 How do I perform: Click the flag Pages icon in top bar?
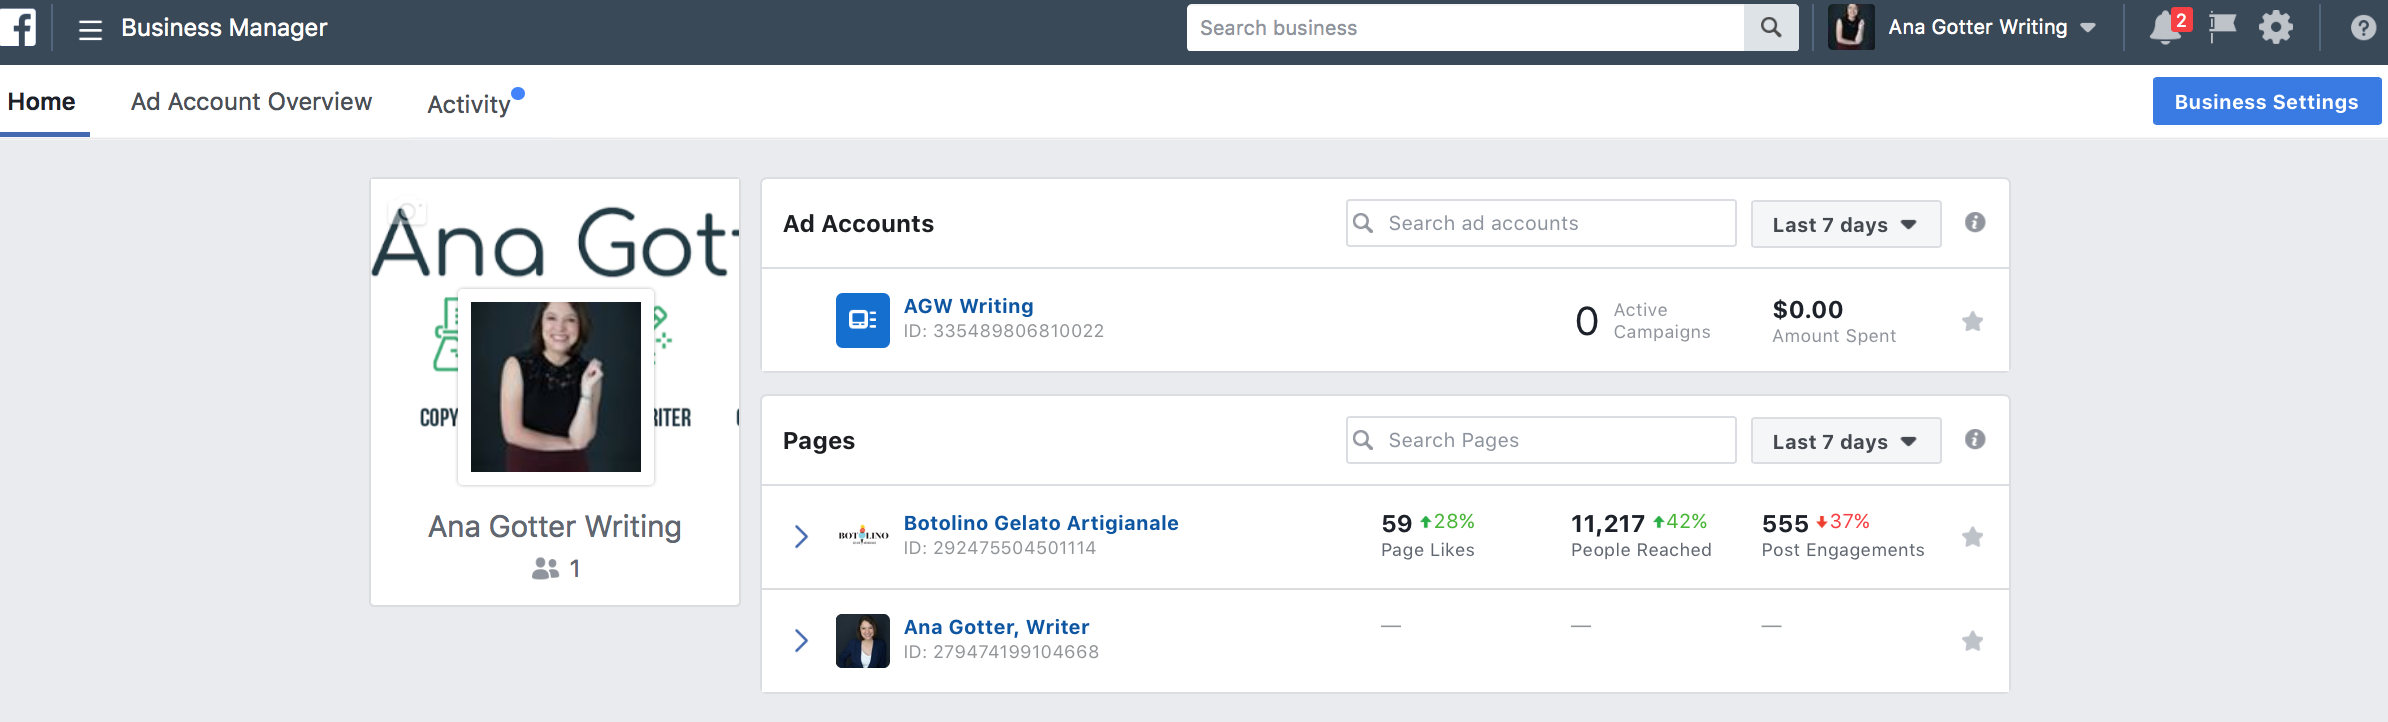2222,27
